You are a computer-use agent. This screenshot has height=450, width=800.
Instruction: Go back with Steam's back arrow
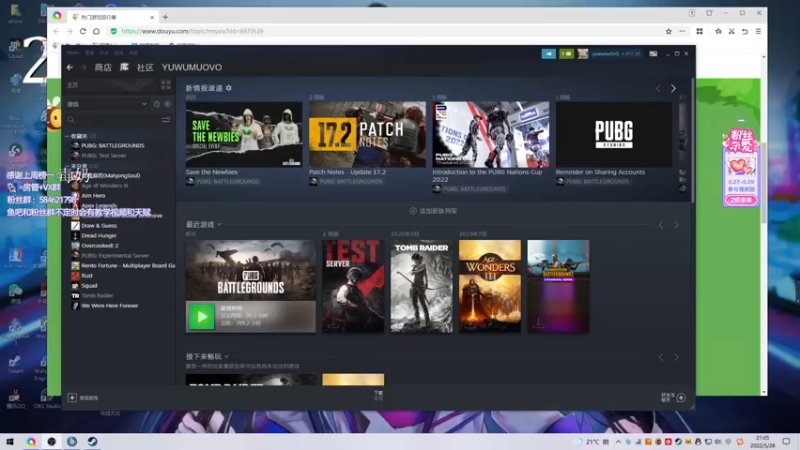coord(70,67)
